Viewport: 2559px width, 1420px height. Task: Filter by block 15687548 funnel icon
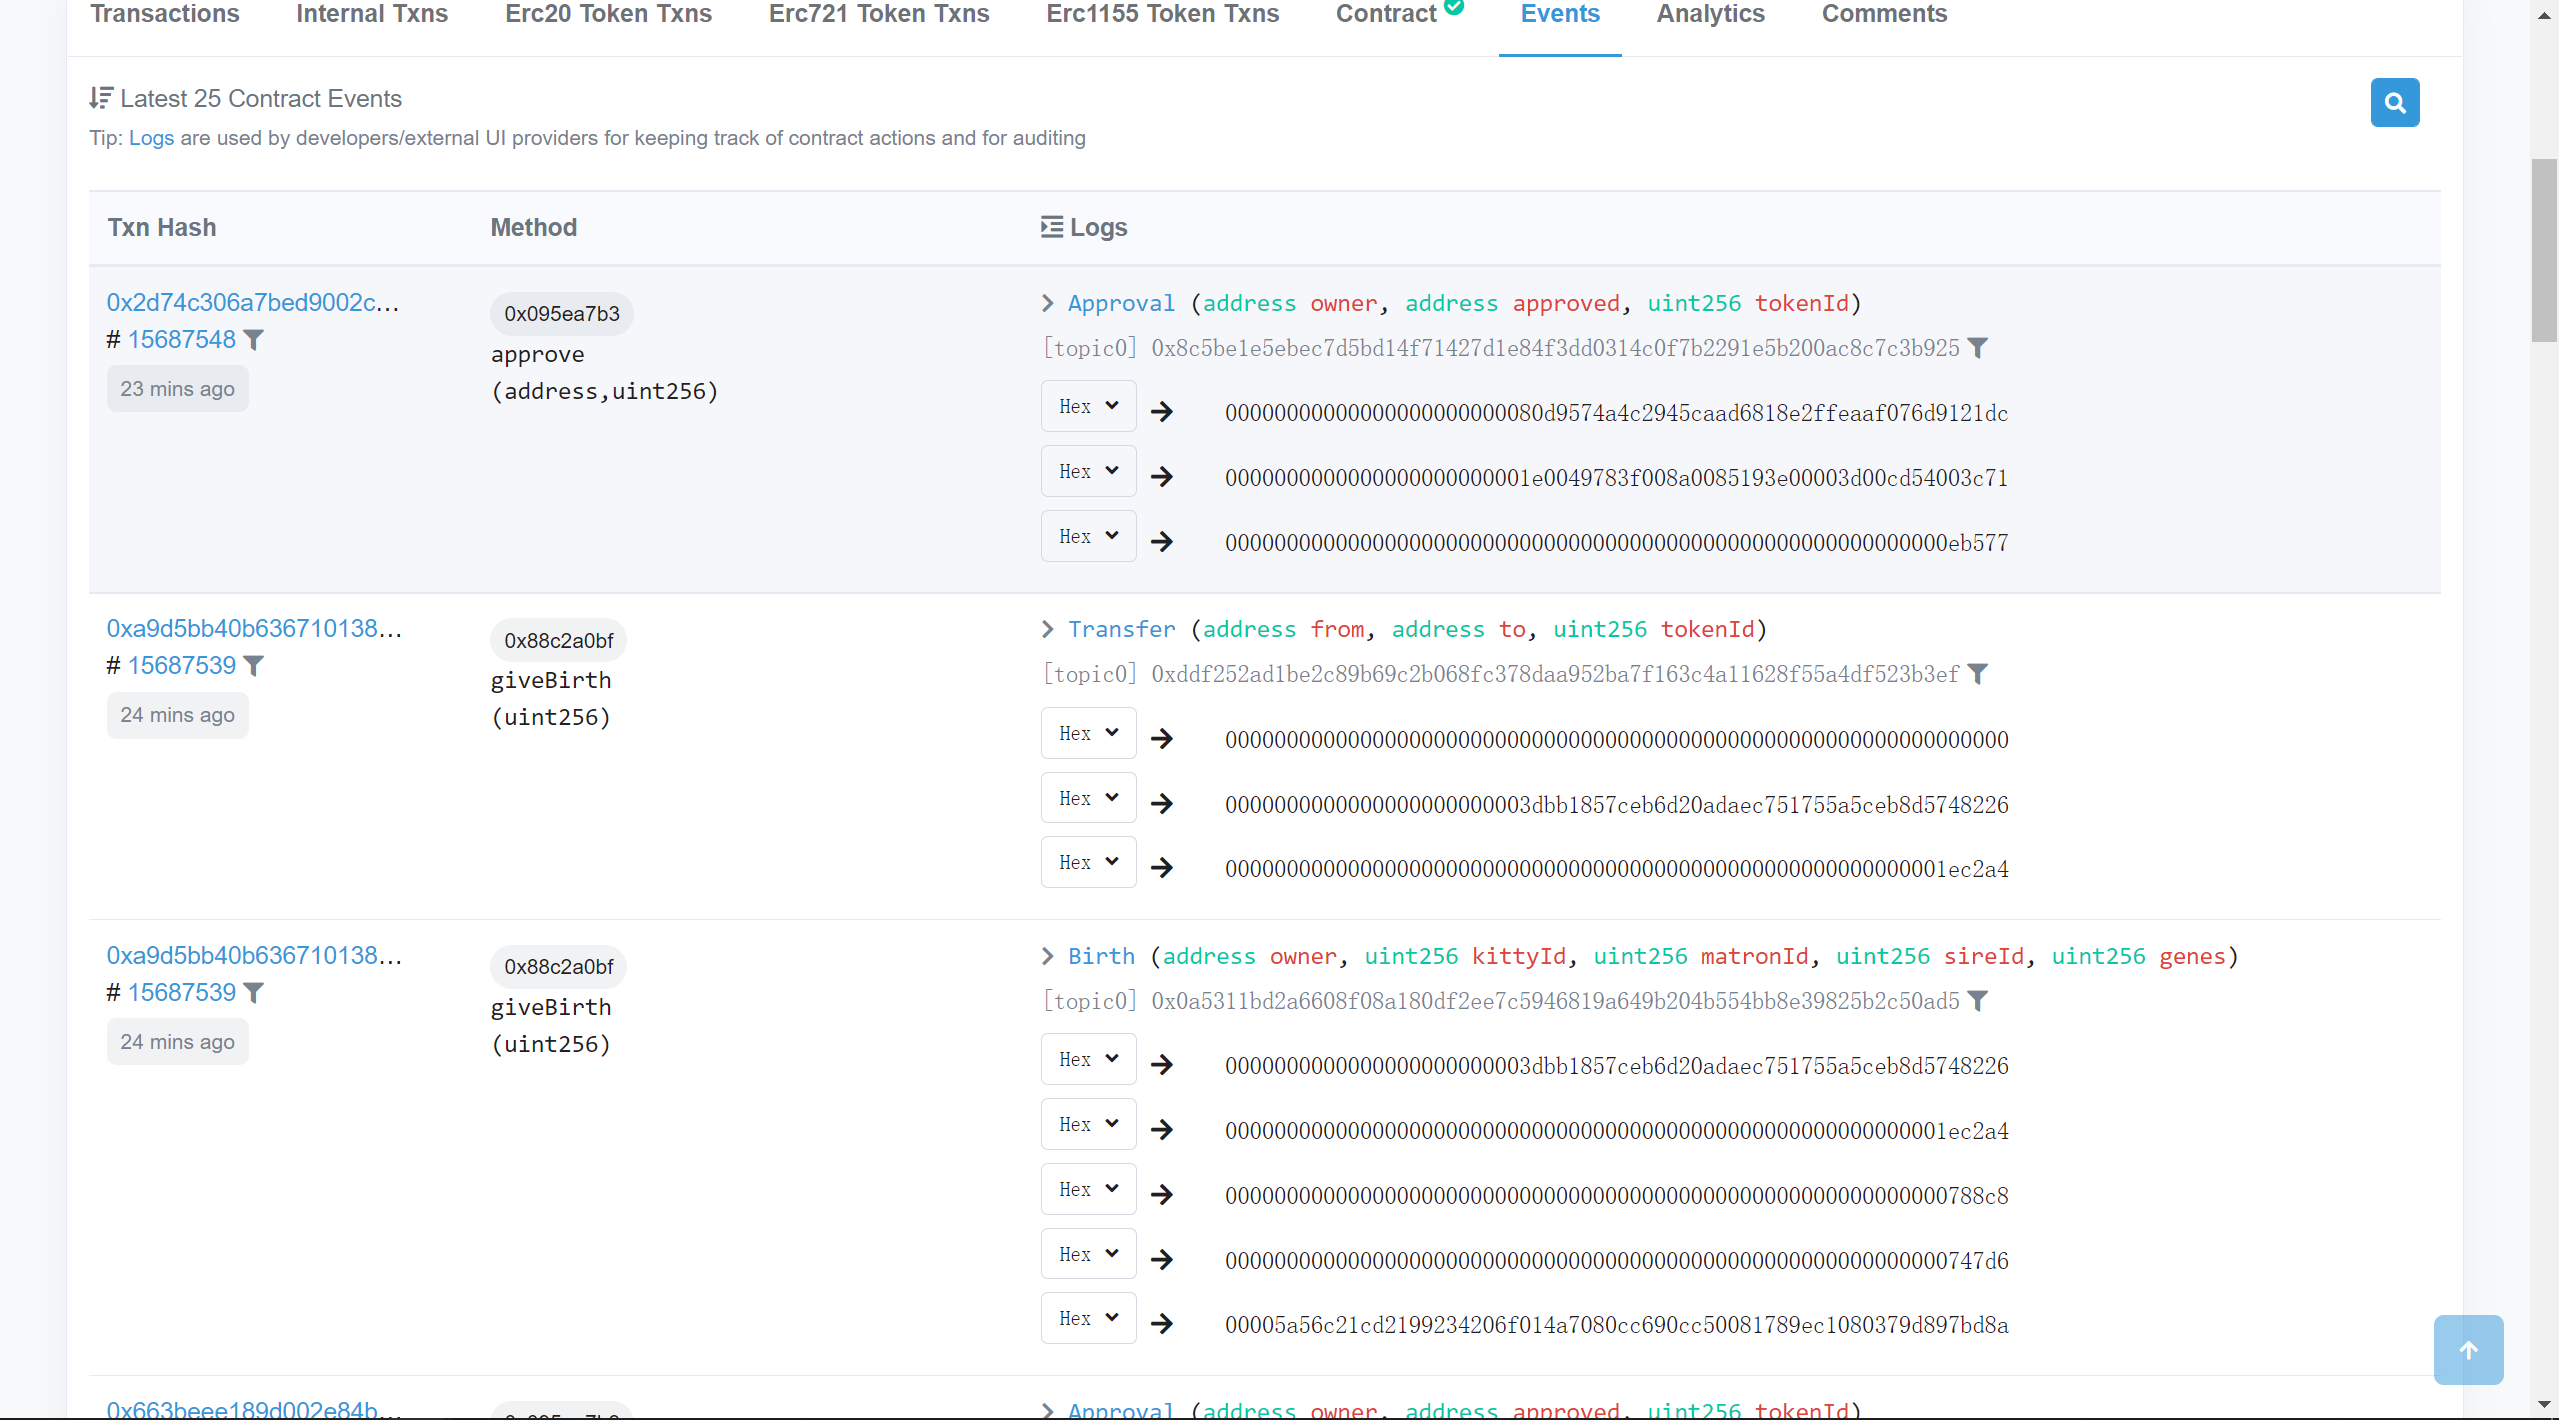tap(254, 340)
